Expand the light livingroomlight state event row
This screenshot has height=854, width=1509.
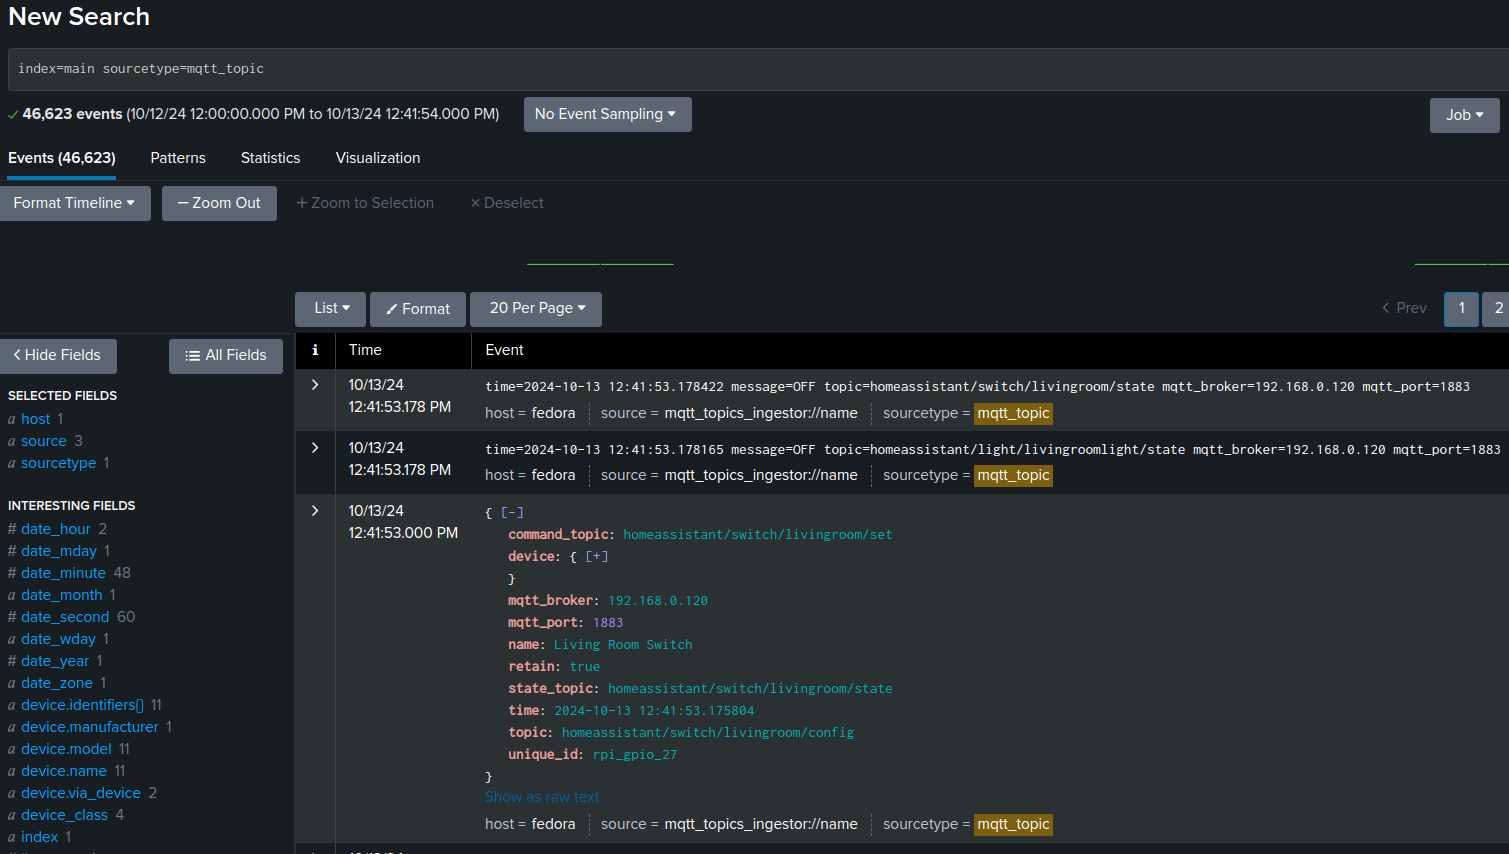[315, 448]
